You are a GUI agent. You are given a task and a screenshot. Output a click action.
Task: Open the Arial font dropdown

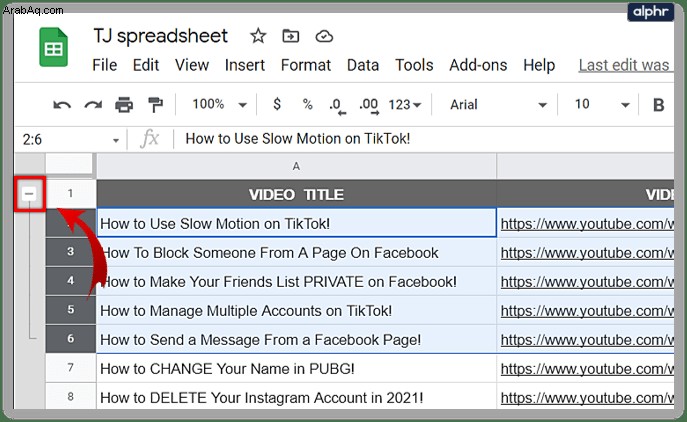click(498, 105)
